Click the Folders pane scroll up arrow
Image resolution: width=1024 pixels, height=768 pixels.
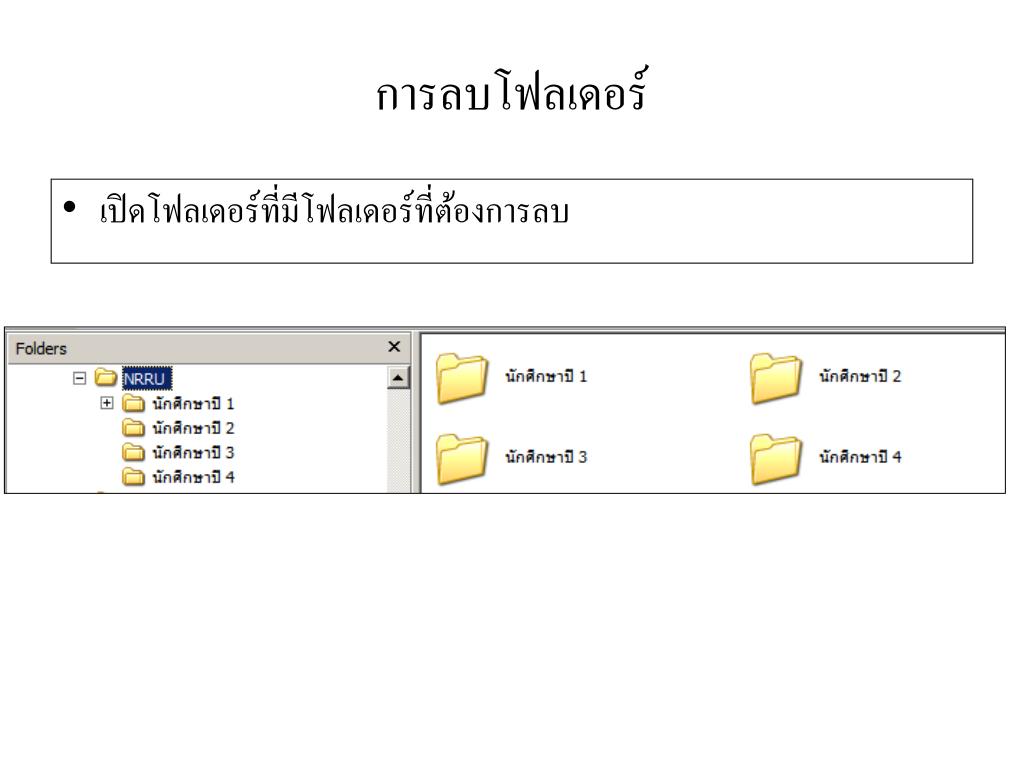(x=398, y=377)
